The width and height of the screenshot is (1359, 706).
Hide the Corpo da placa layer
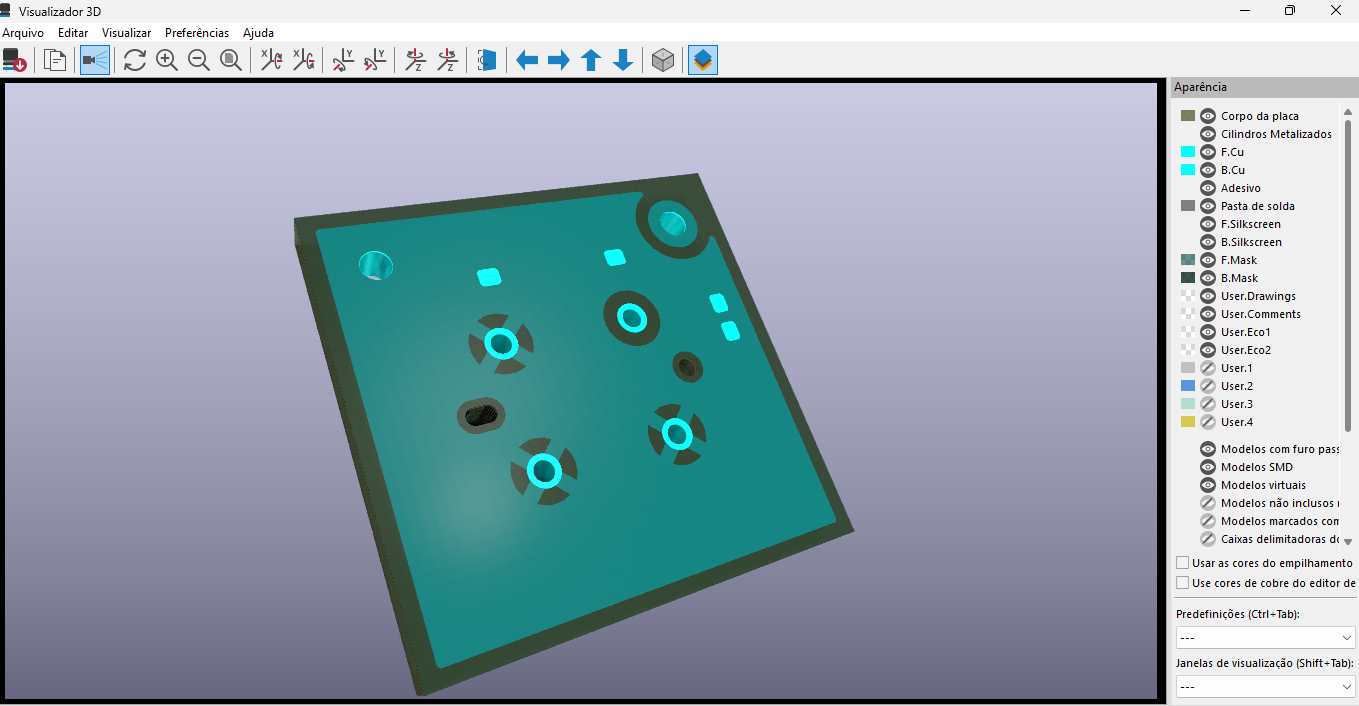1208,116
